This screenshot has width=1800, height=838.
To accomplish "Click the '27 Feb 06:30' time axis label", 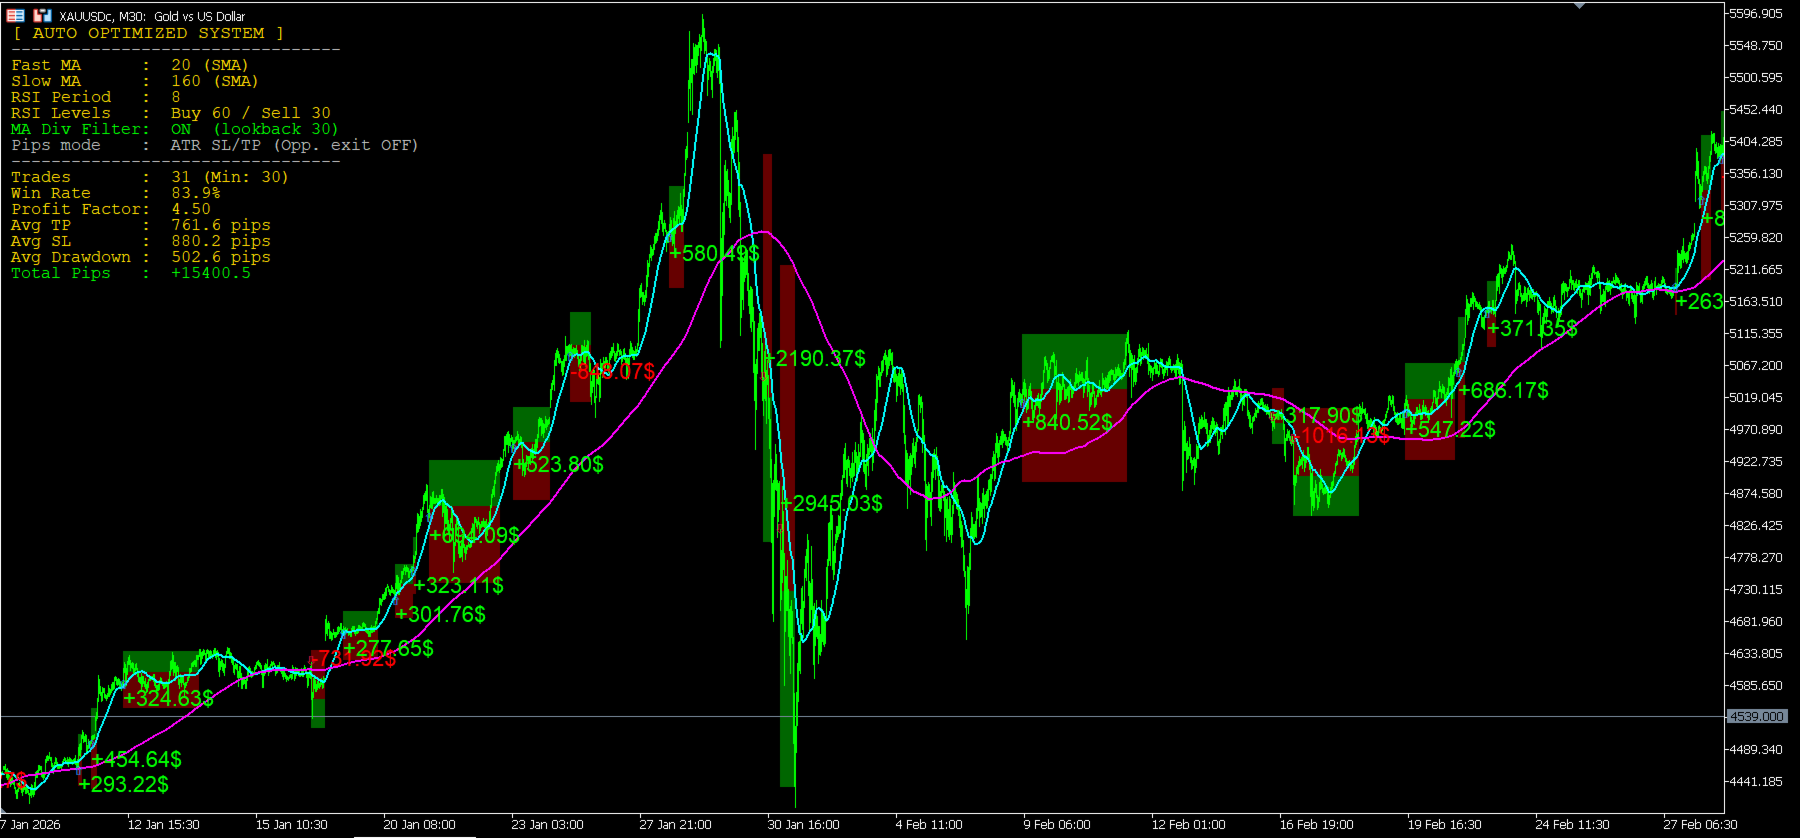I will point(1701,825).
